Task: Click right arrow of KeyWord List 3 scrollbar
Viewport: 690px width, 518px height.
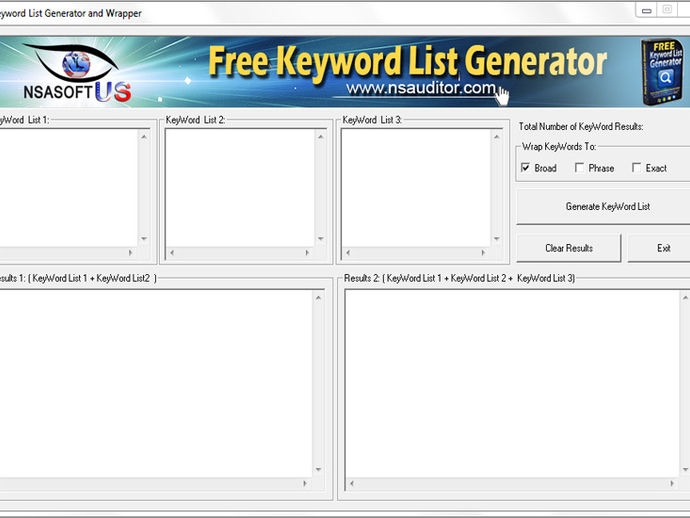Action: 483,253
